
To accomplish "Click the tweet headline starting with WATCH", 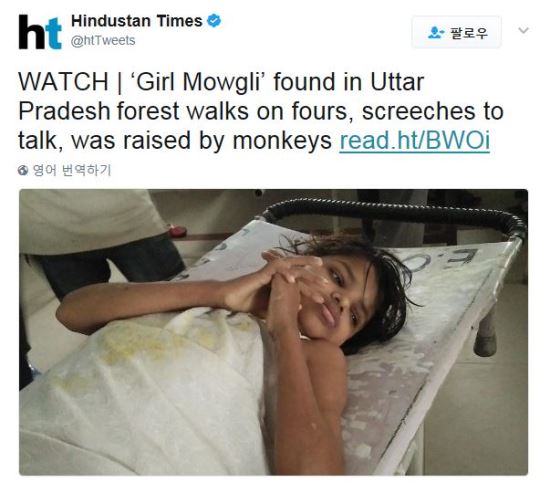I will pyautogui.click(x=261, y=111).
